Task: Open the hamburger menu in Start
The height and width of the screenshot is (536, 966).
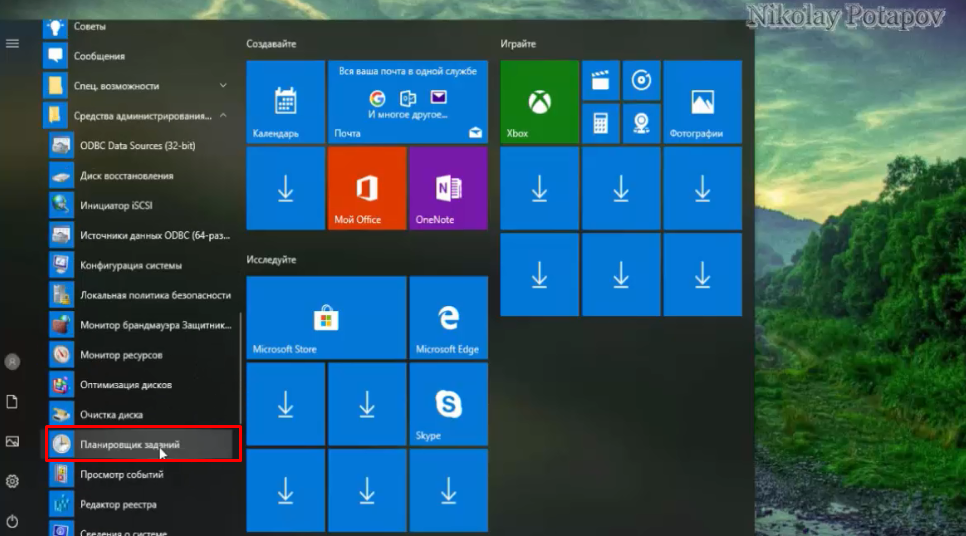Action: (x=12, y=44)
